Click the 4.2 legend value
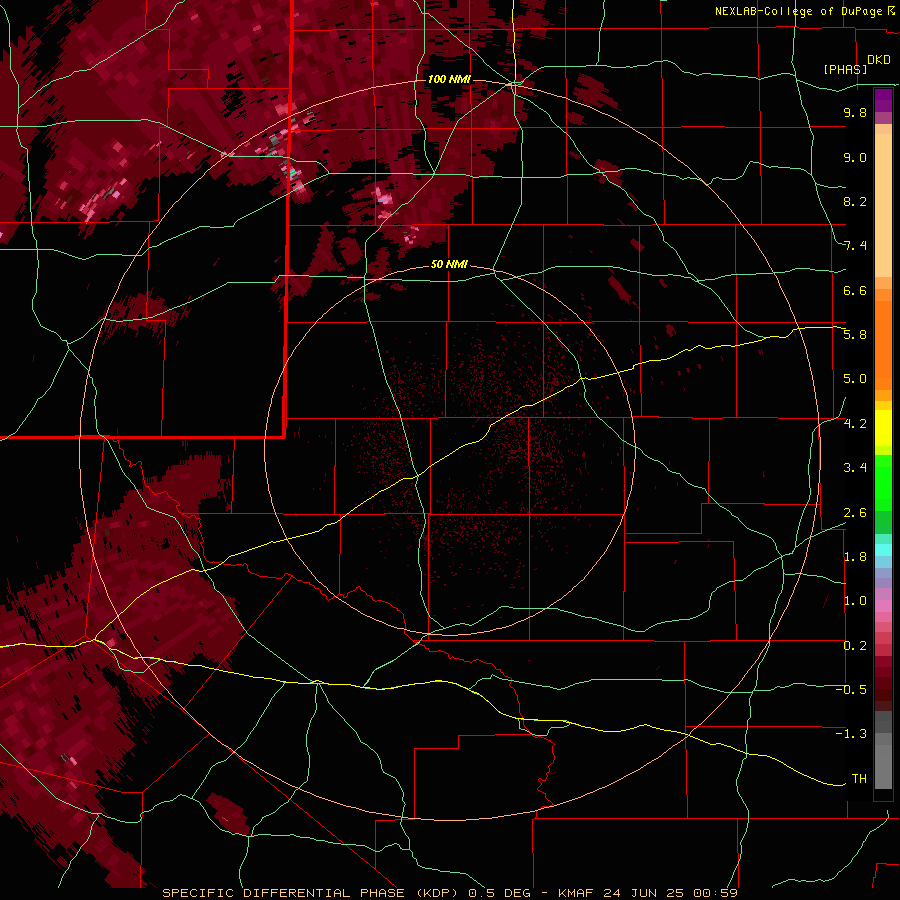This screenshot has height=900, width=900. click(855, 424)
